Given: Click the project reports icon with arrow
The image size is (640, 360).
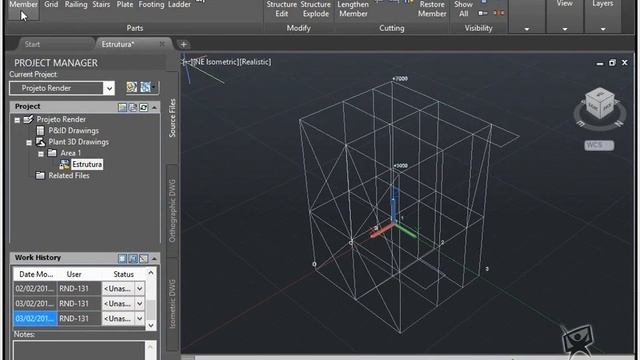Looking at the screenshot, I should 147,87.
